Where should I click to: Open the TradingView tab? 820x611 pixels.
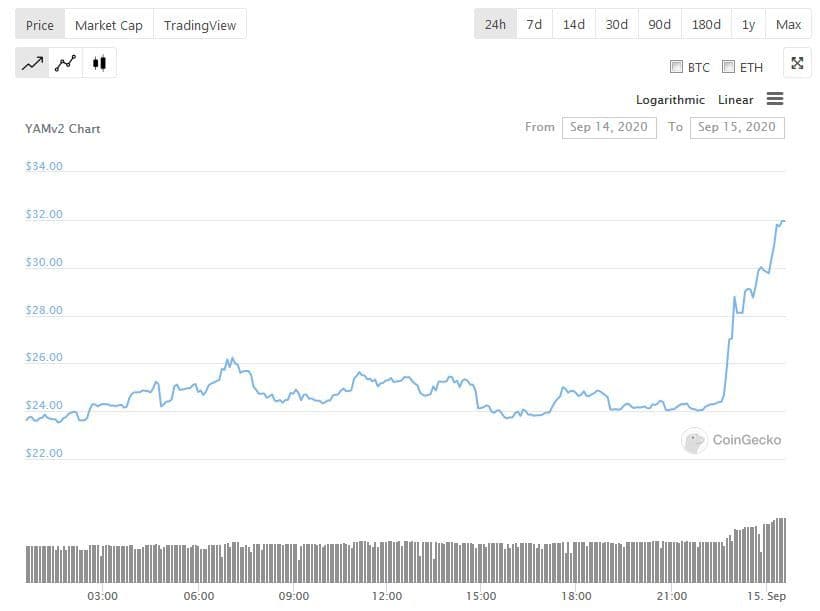point(199,25)
